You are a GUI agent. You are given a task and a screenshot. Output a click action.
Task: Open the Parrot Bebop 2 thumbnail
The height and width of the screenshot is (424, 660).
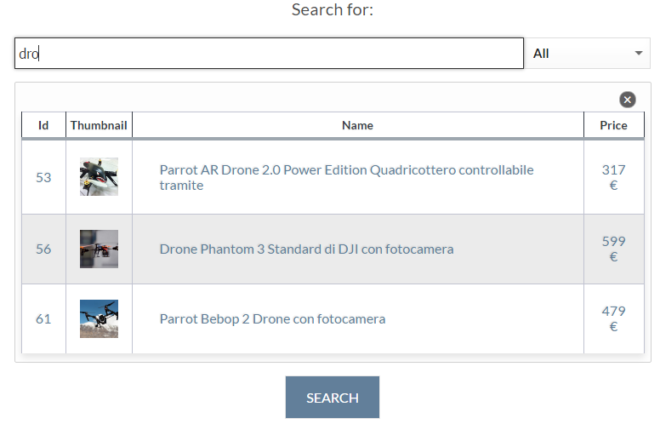click(x=99, y=319)
